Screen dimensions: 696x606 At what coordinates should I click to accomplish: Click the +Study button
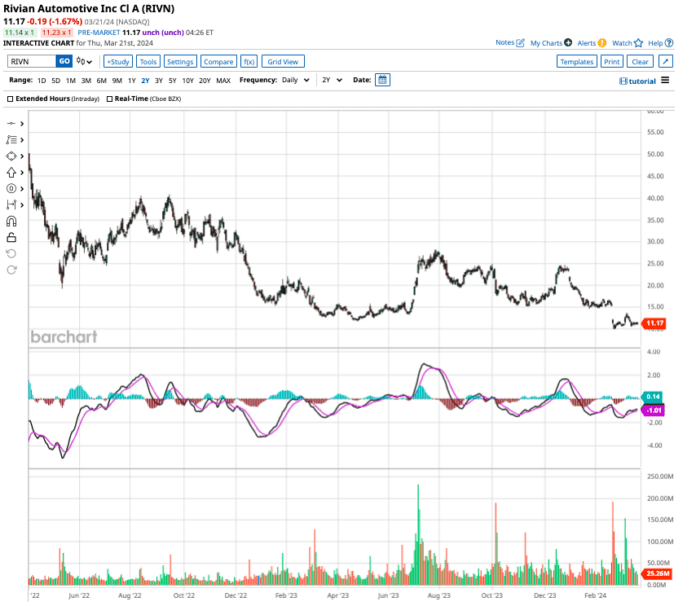(118, 61)
